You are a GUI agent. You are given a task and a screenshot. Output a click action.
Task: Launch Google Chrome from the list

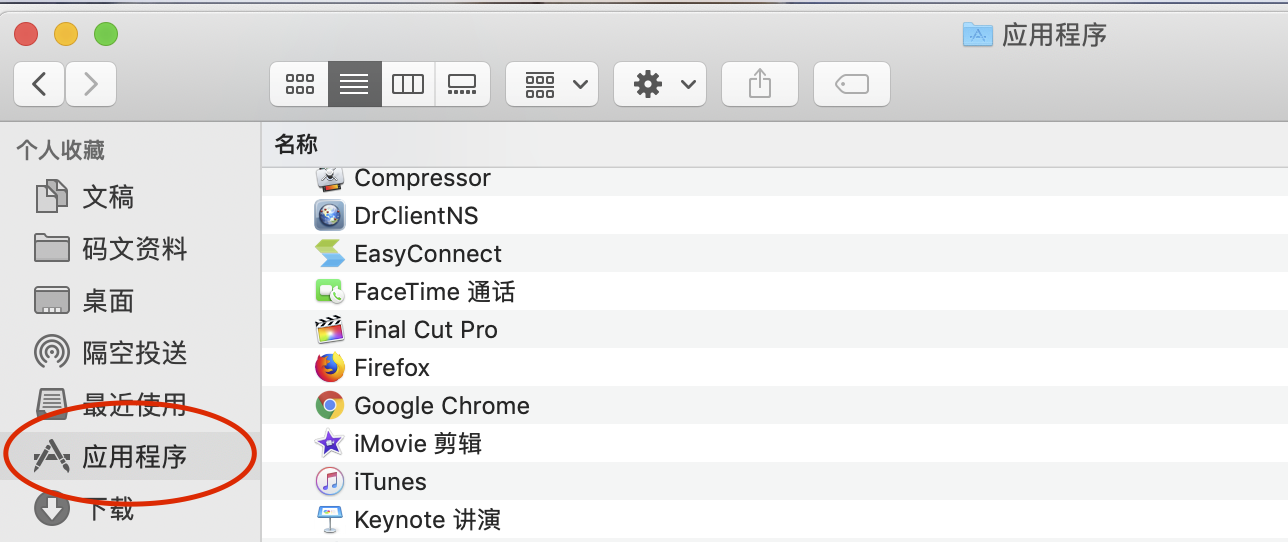(330, 406)
